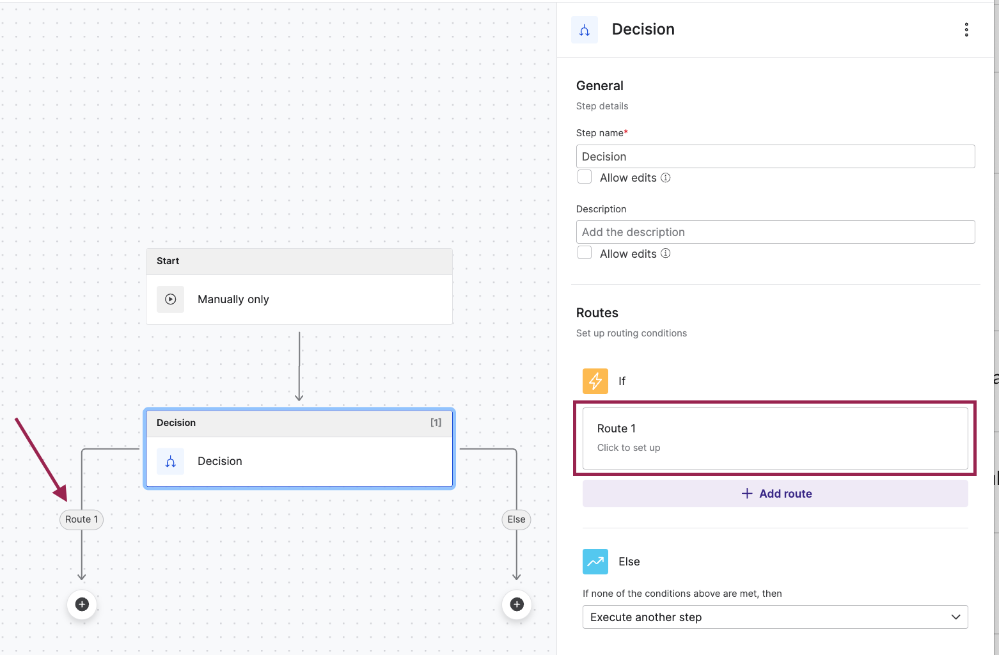Click the Routes section heading

[597, 313]
